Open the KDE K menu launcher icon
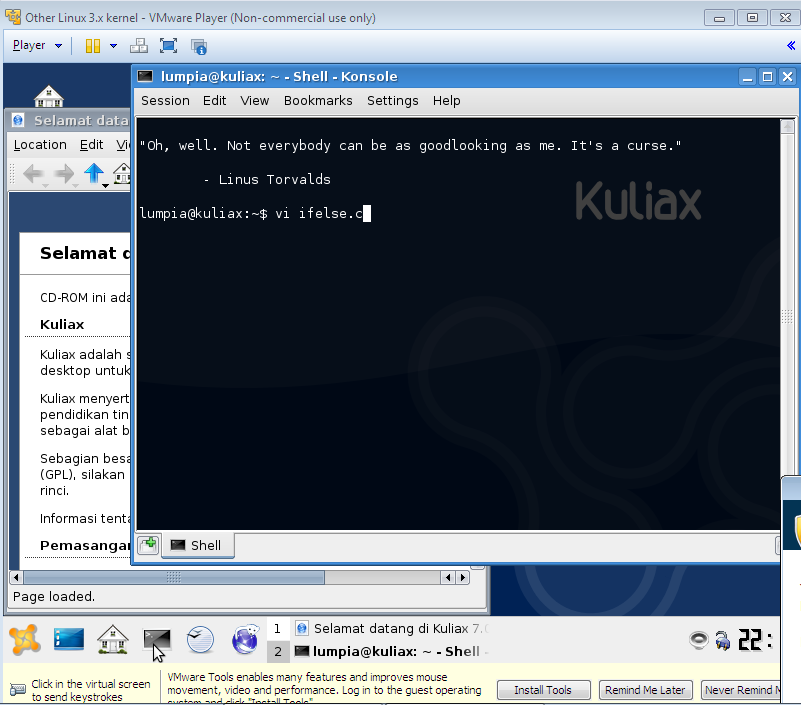Viewport: 801px width, 705px height. coord(24,639)
